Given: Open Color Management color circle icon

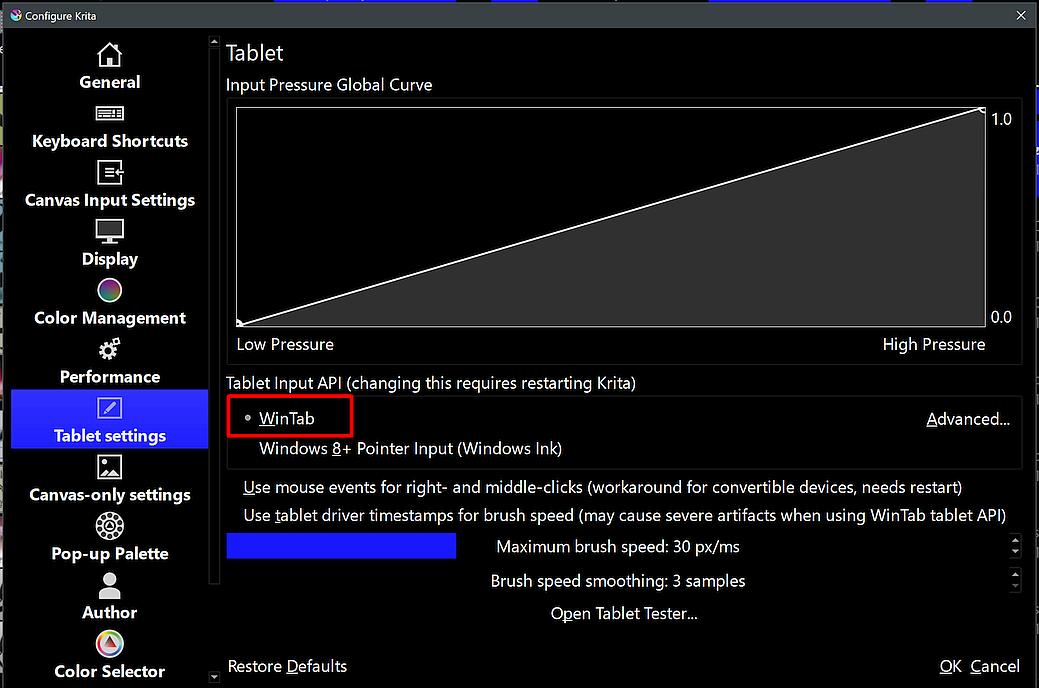Looking at the screenshot, I should coord(109,290).
